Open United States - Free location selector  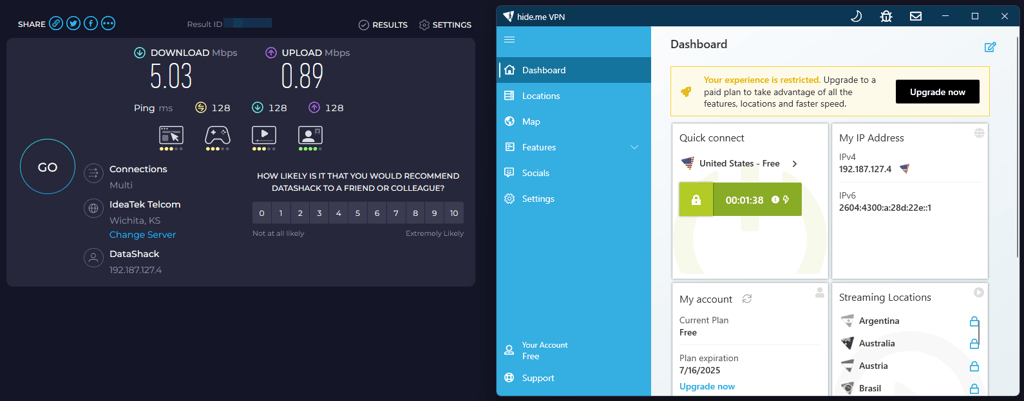tap(739, 163)
